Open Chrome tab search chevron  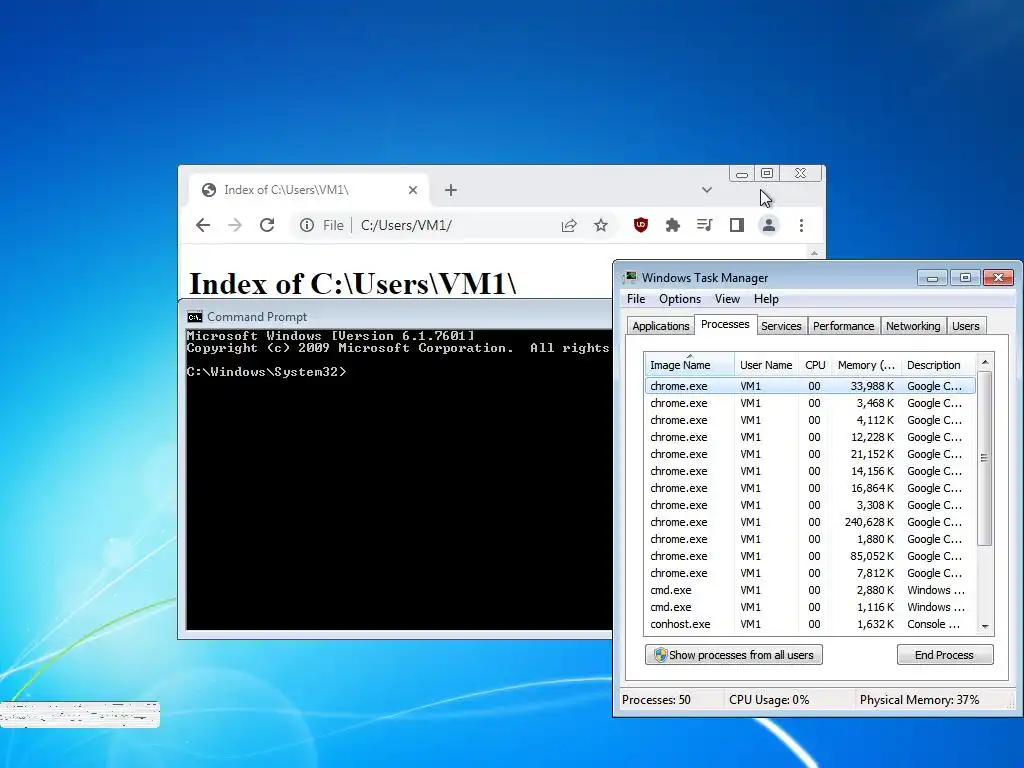coord(707,190)
